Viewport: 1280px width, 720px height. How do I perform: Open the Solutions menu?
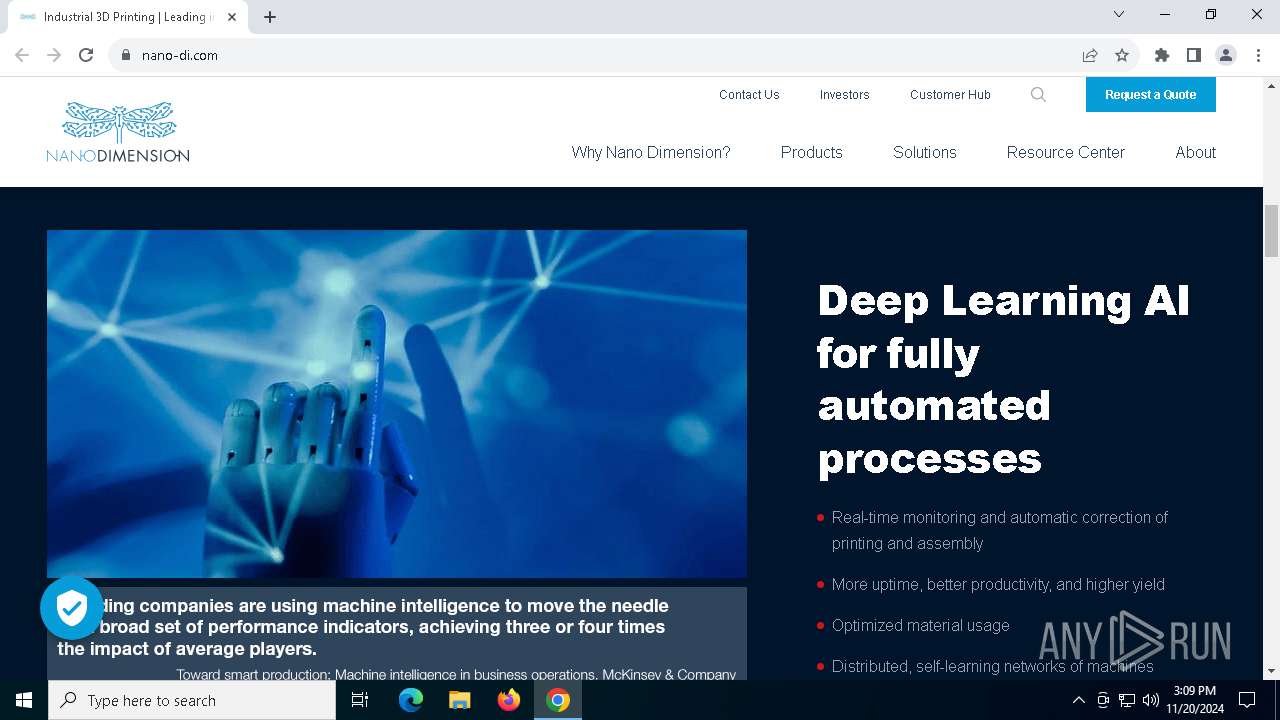925,152
